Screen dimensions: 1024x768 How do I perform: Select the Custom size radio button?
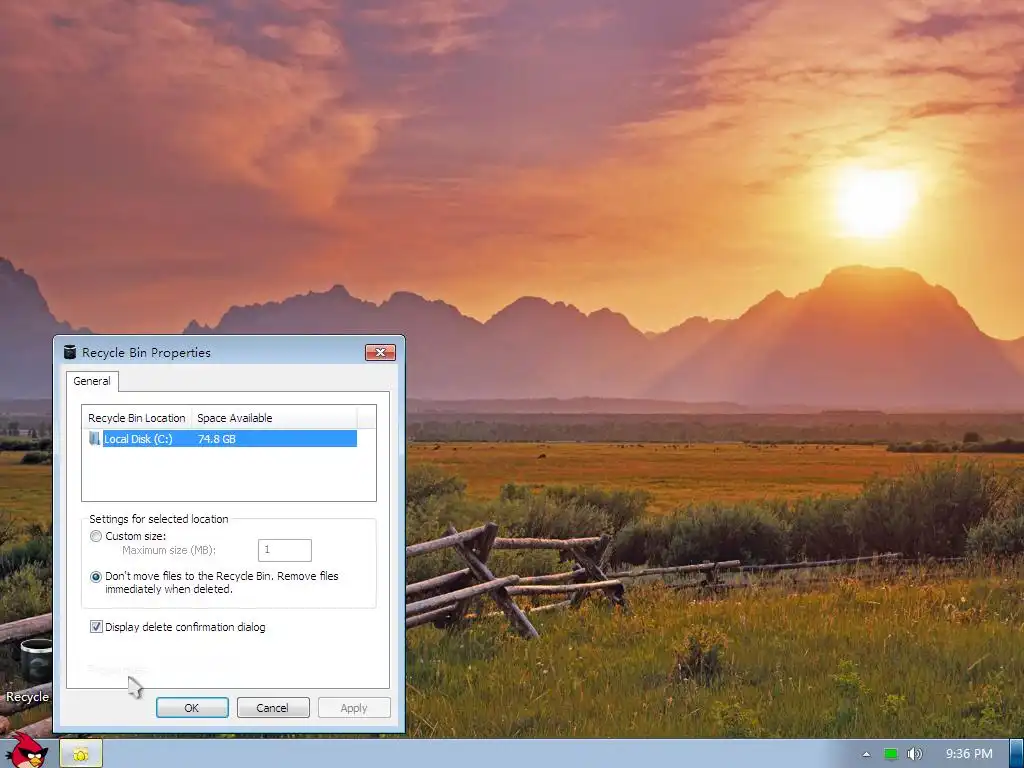(96, 536)
